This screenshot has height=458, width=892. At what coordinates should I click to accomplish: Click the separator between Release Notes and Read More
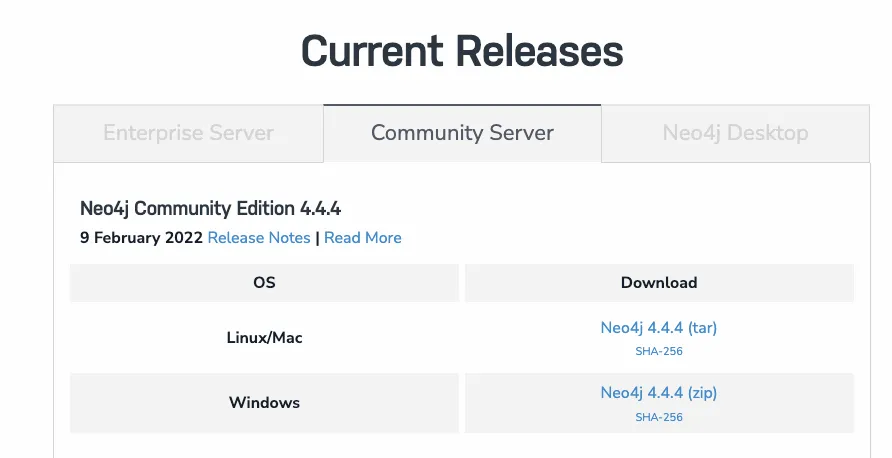tap(317, 238)
